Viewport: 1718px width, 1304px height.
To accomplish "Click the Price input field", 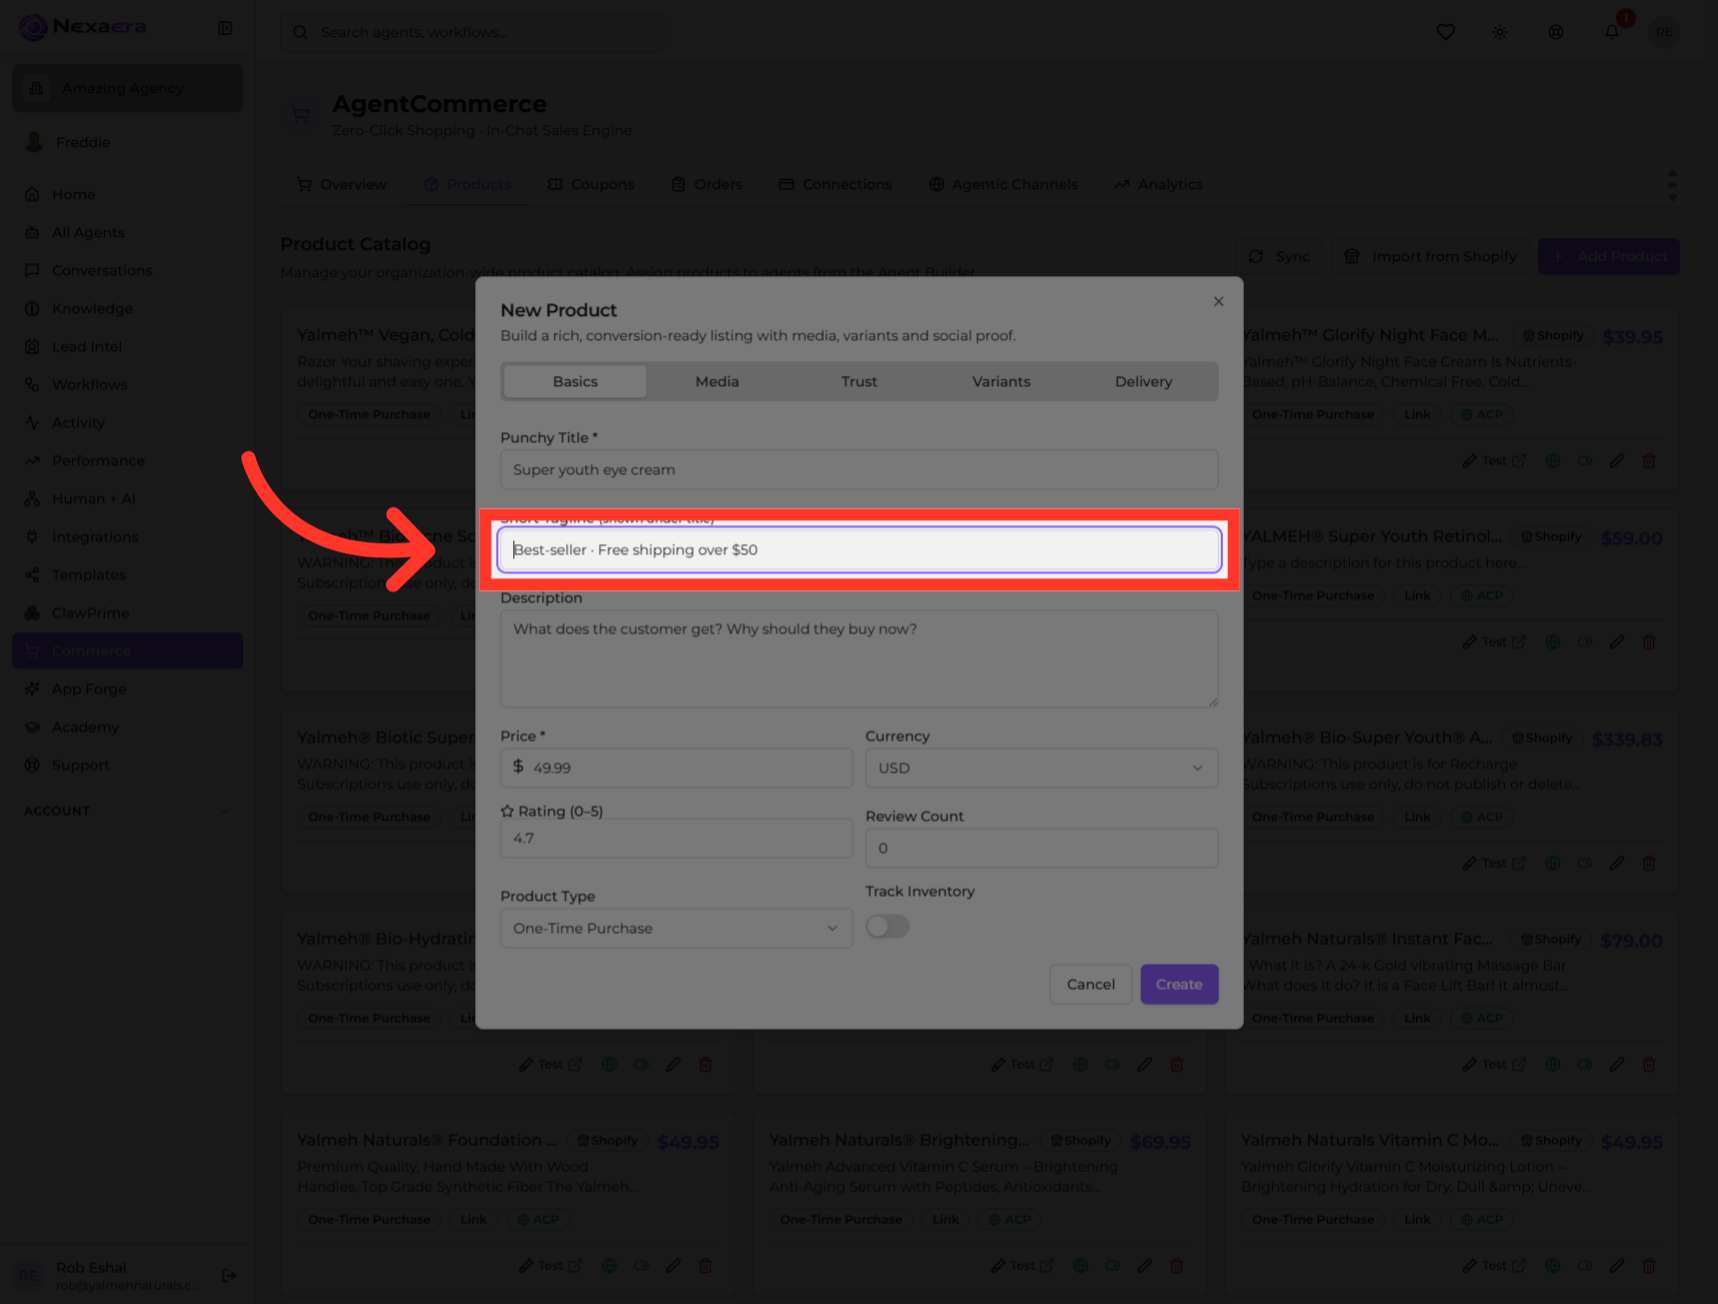I will 676,768.
